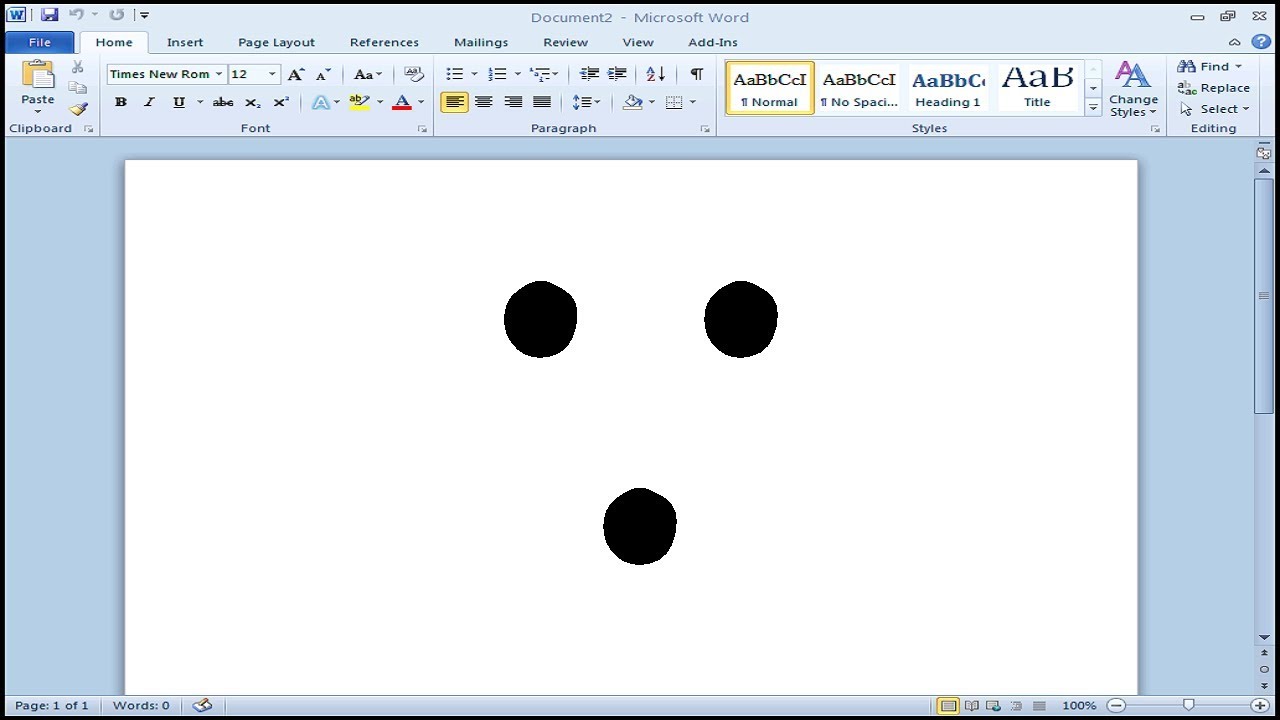
Task: Click the Clear Formatting icon
Action: click(x=414, y=74)
